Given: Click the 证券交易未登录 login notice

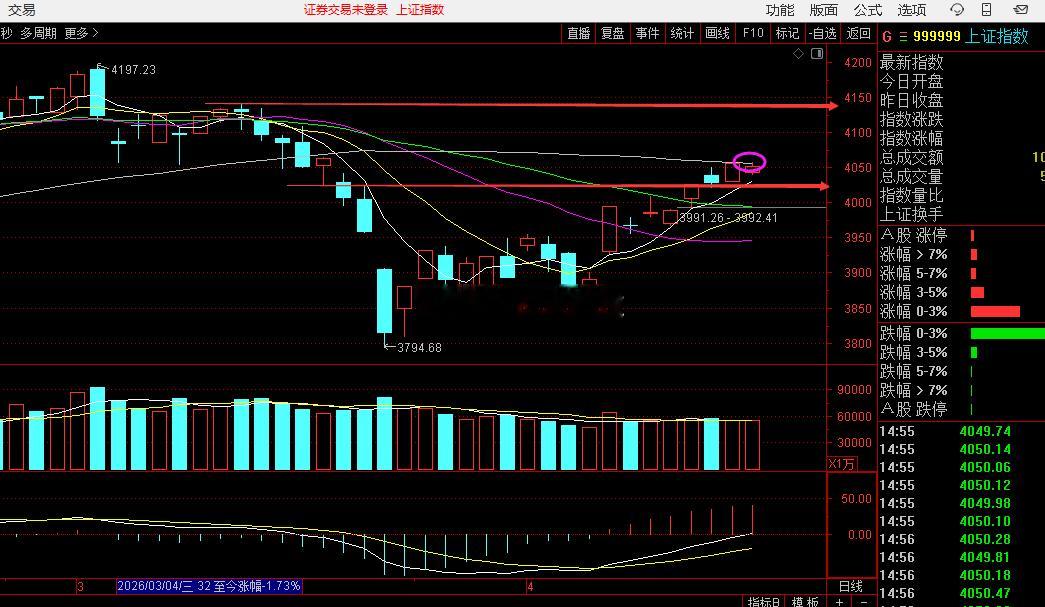Looking at the screenshot, I should point(346,9).
